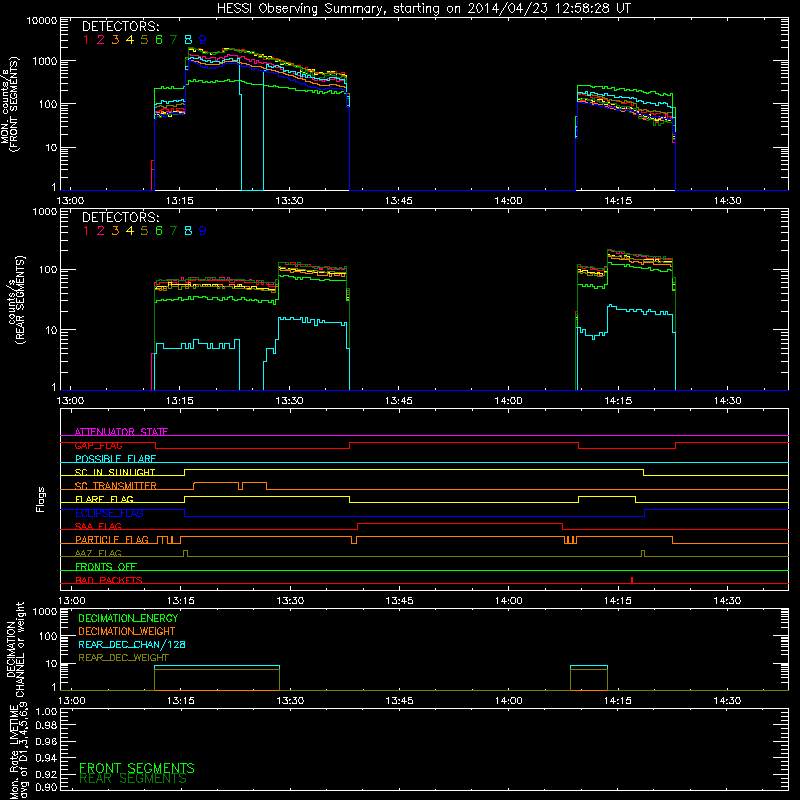Select DETECTORS: label in rear segments panel
This screenshot has width=800, height=800.
[120, 217]
